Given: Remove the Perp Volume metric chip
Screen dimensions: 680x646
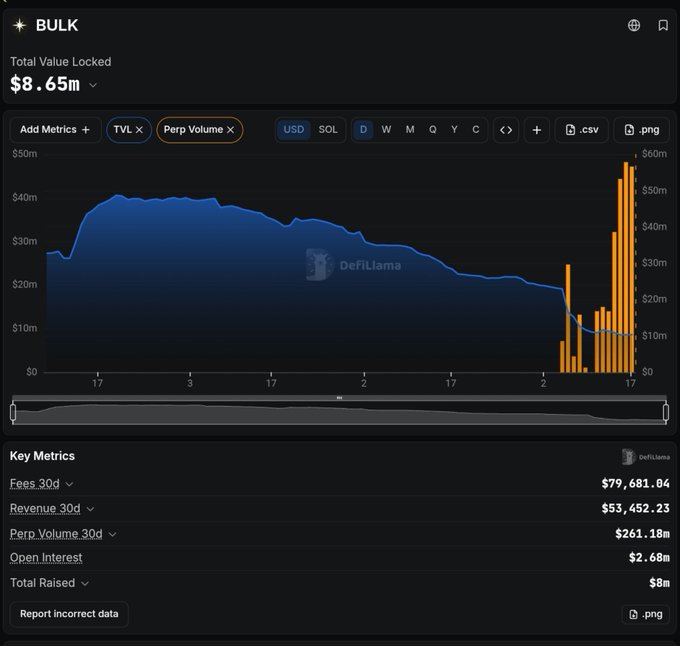Looking at the screenshot, I should click(x=231, y=130).
